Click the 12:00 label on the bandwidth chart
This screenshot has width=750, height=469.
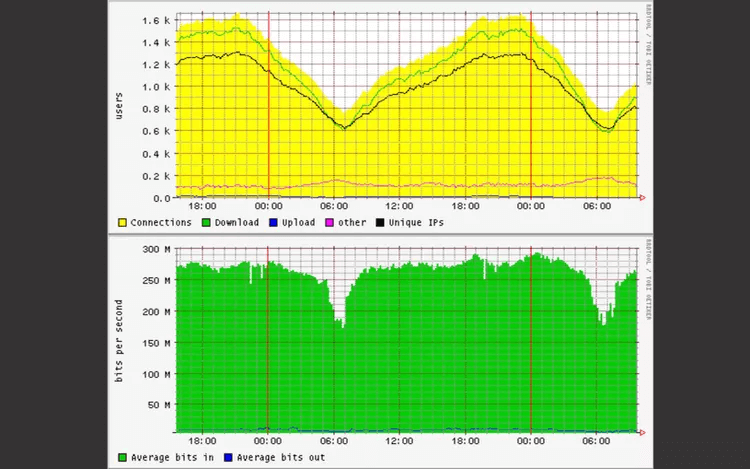[399, 440]
